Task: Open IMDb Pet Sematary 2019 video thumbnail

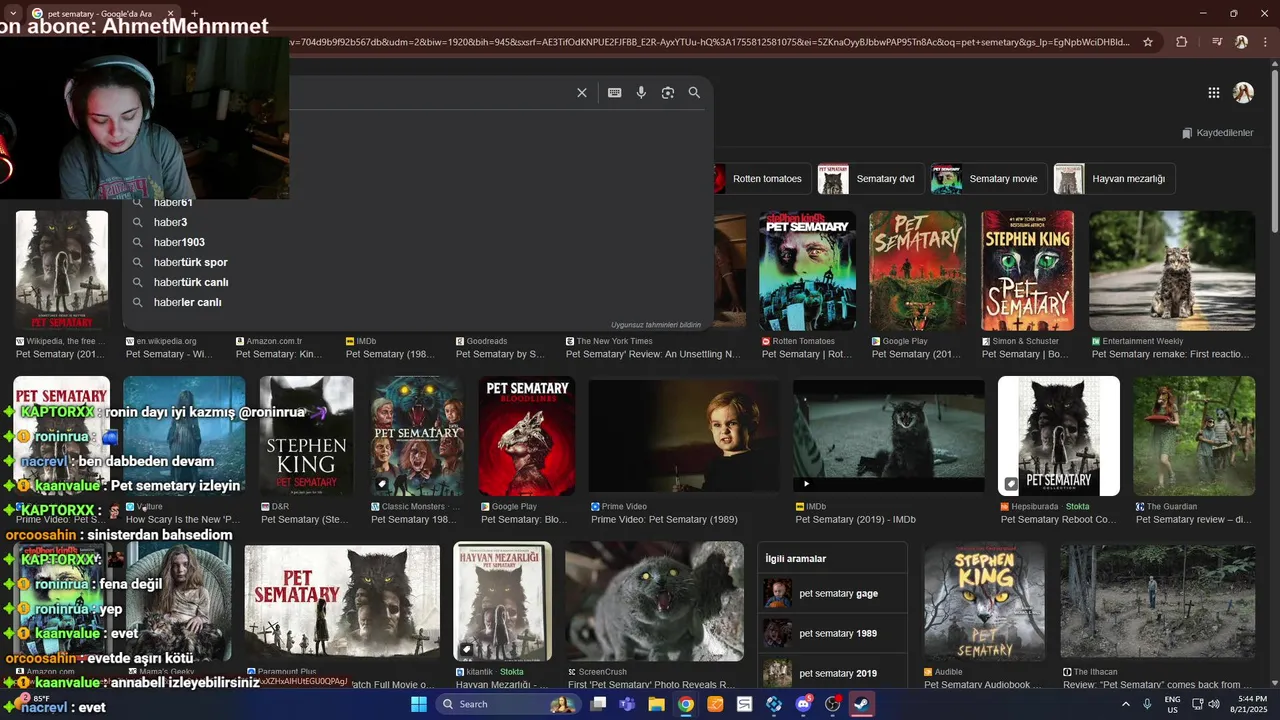Action: coord(889,436)
